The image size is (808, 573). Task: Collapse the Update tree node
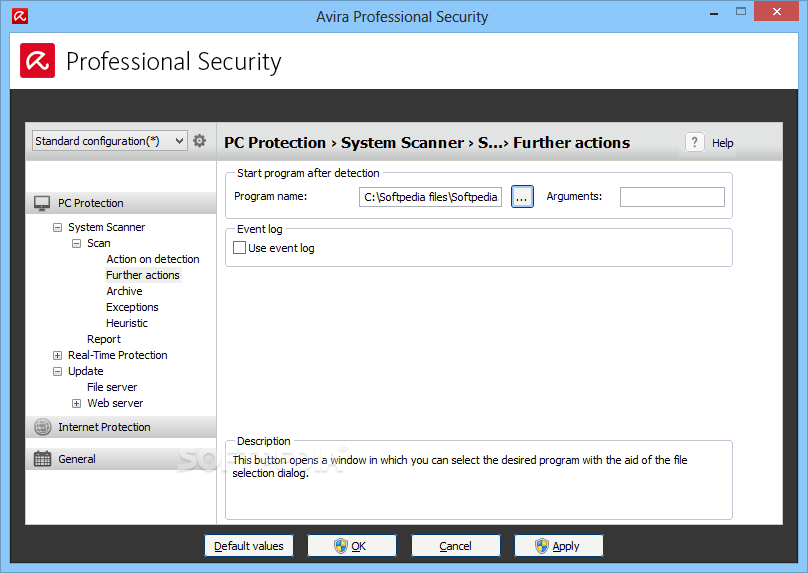pyautogui.click(x=58, y=372)
